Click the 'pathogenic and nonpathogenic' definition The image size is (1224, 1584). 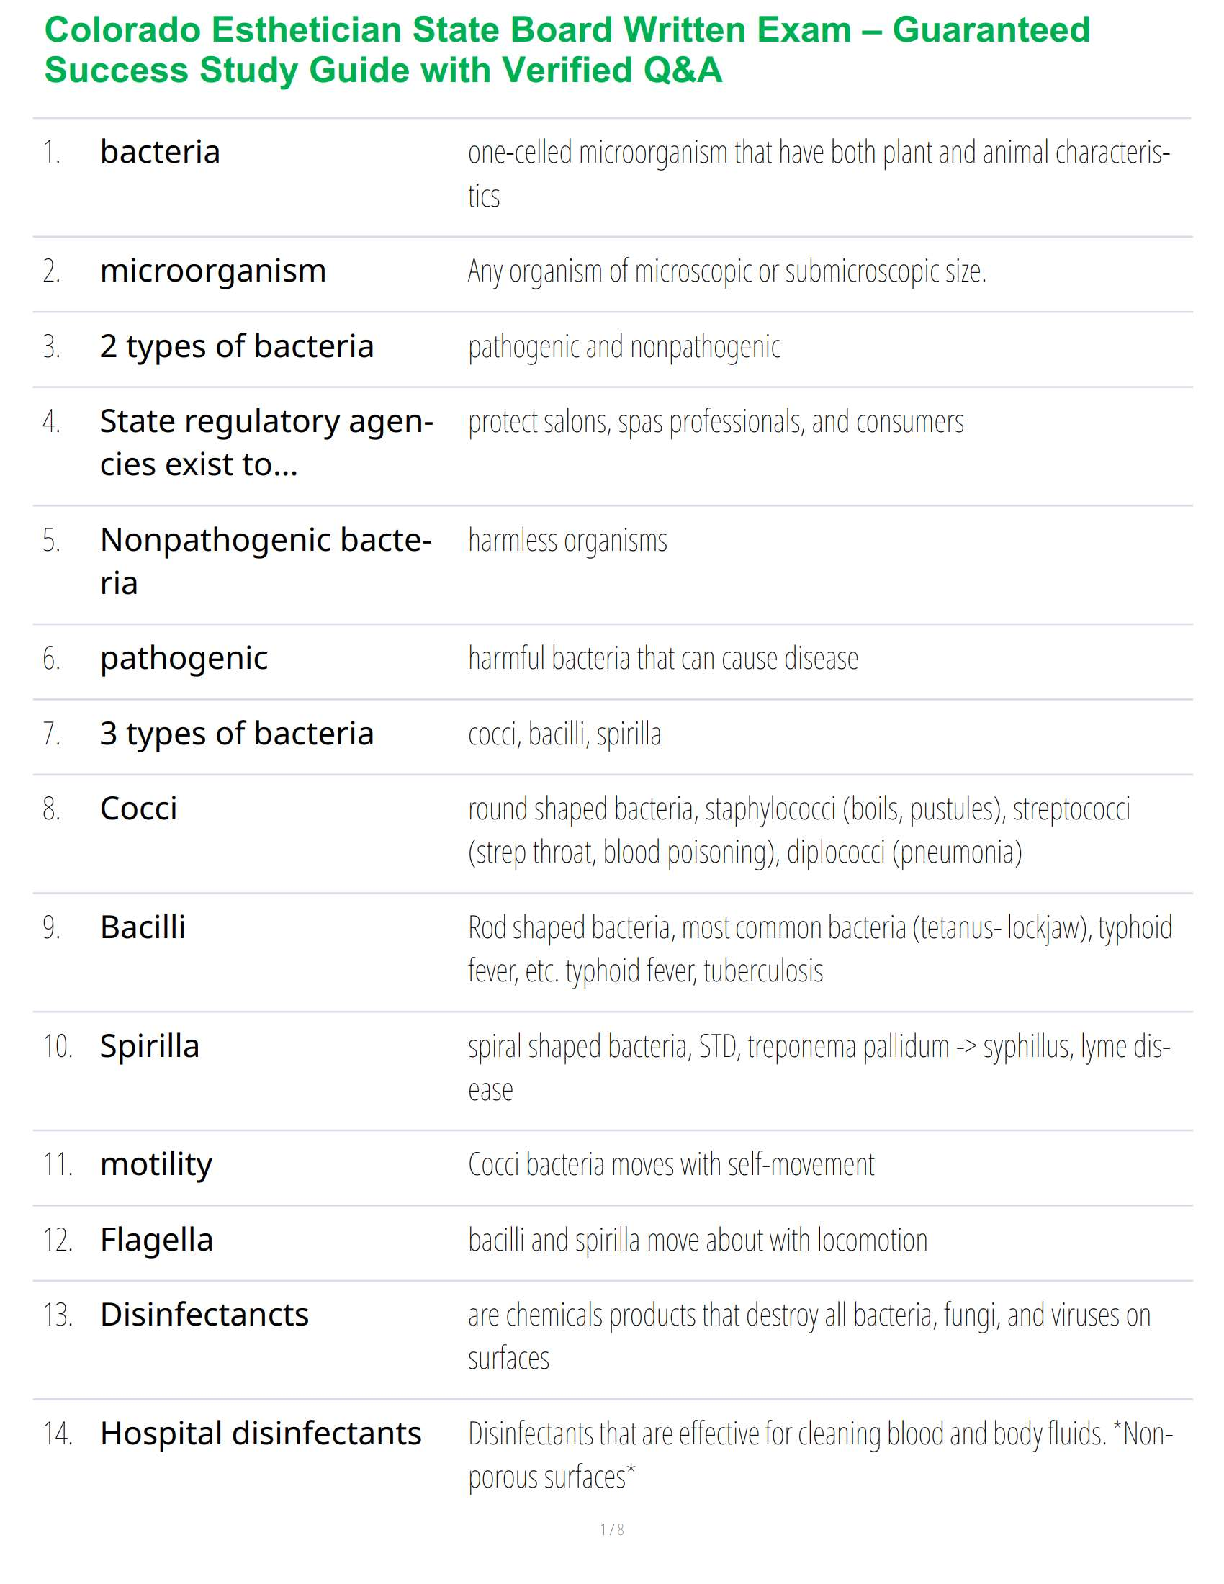pyautogui.click(x=624, y=347)
